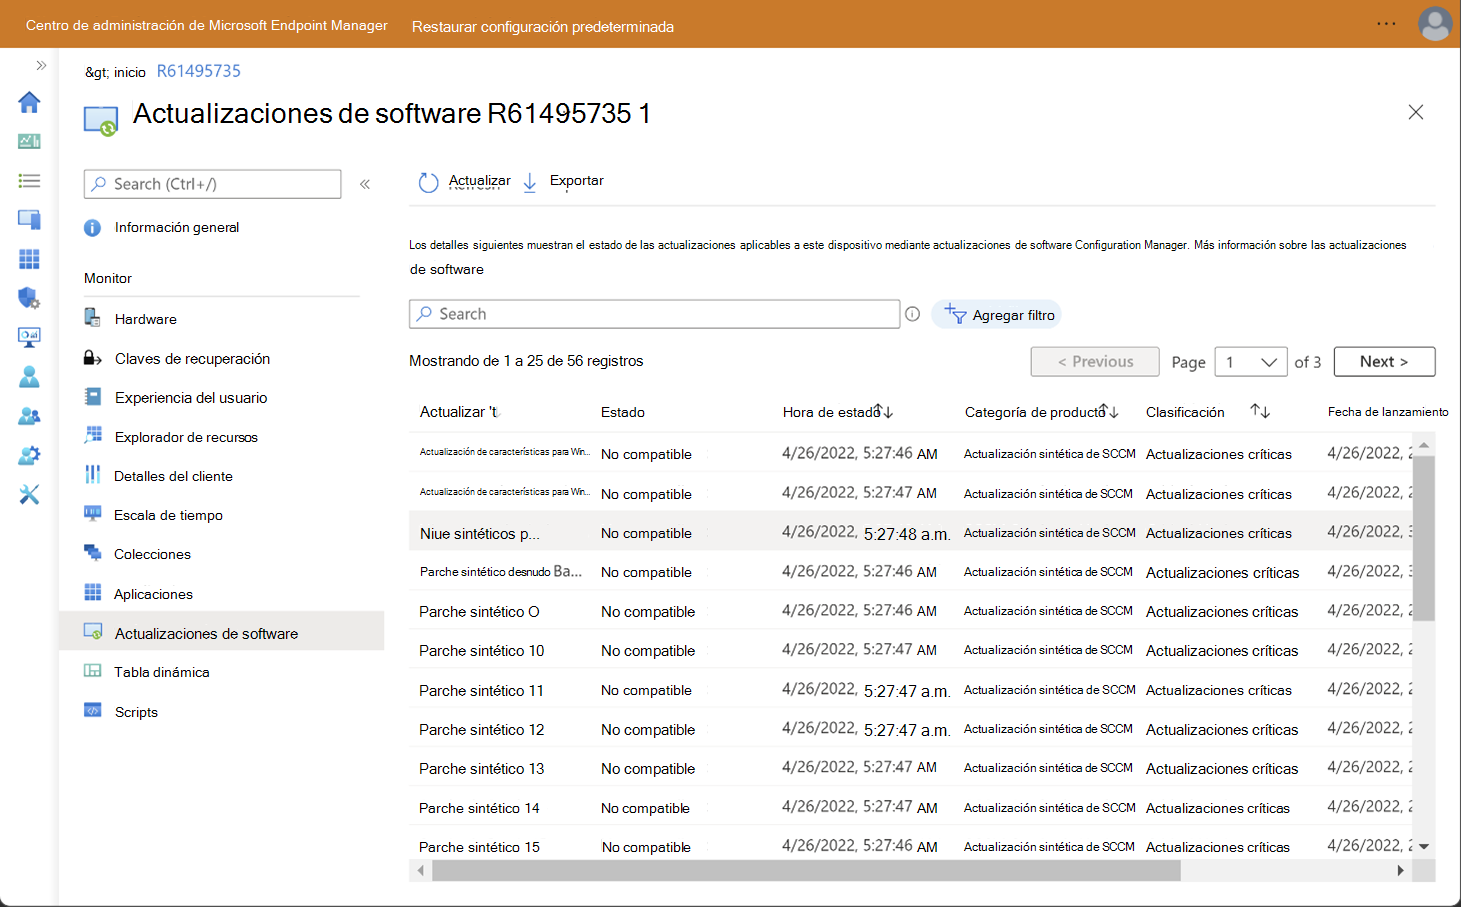Image resolution: width=1461 pixels, height=907 pixels.
Task: Select Actualizaciones de software menu item
Action: click(221, 633)
